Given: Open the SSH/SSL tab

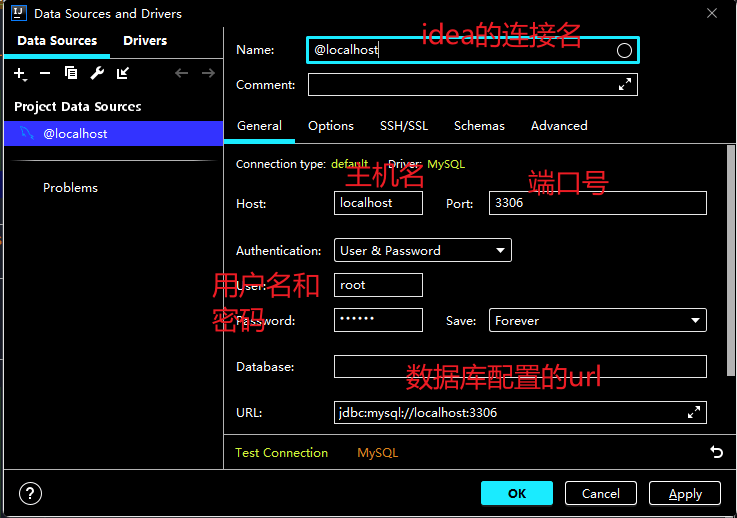Looking at the screenshot, I should click(403, 126).
